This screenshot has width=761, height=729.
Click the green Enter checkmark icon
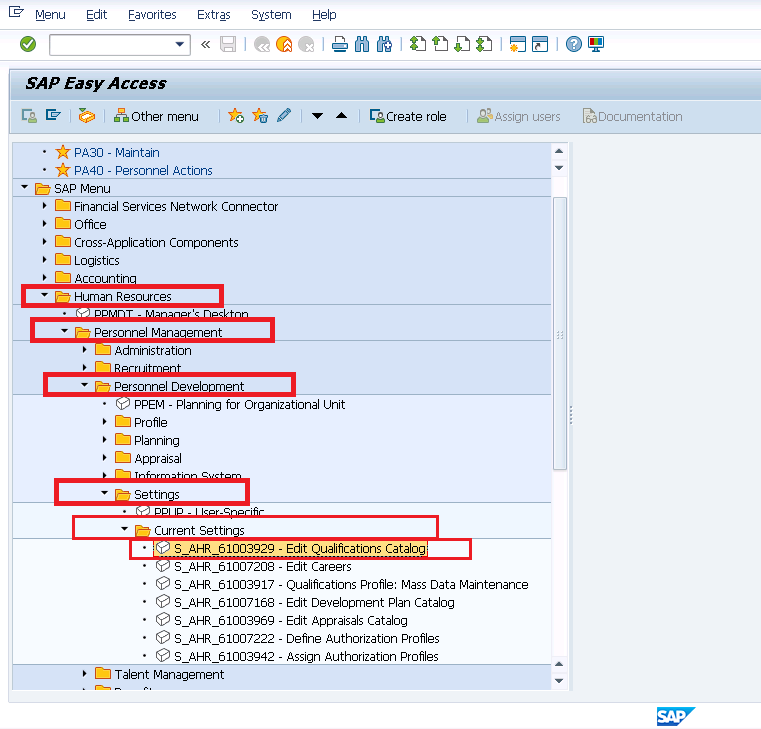pos(28,44)
